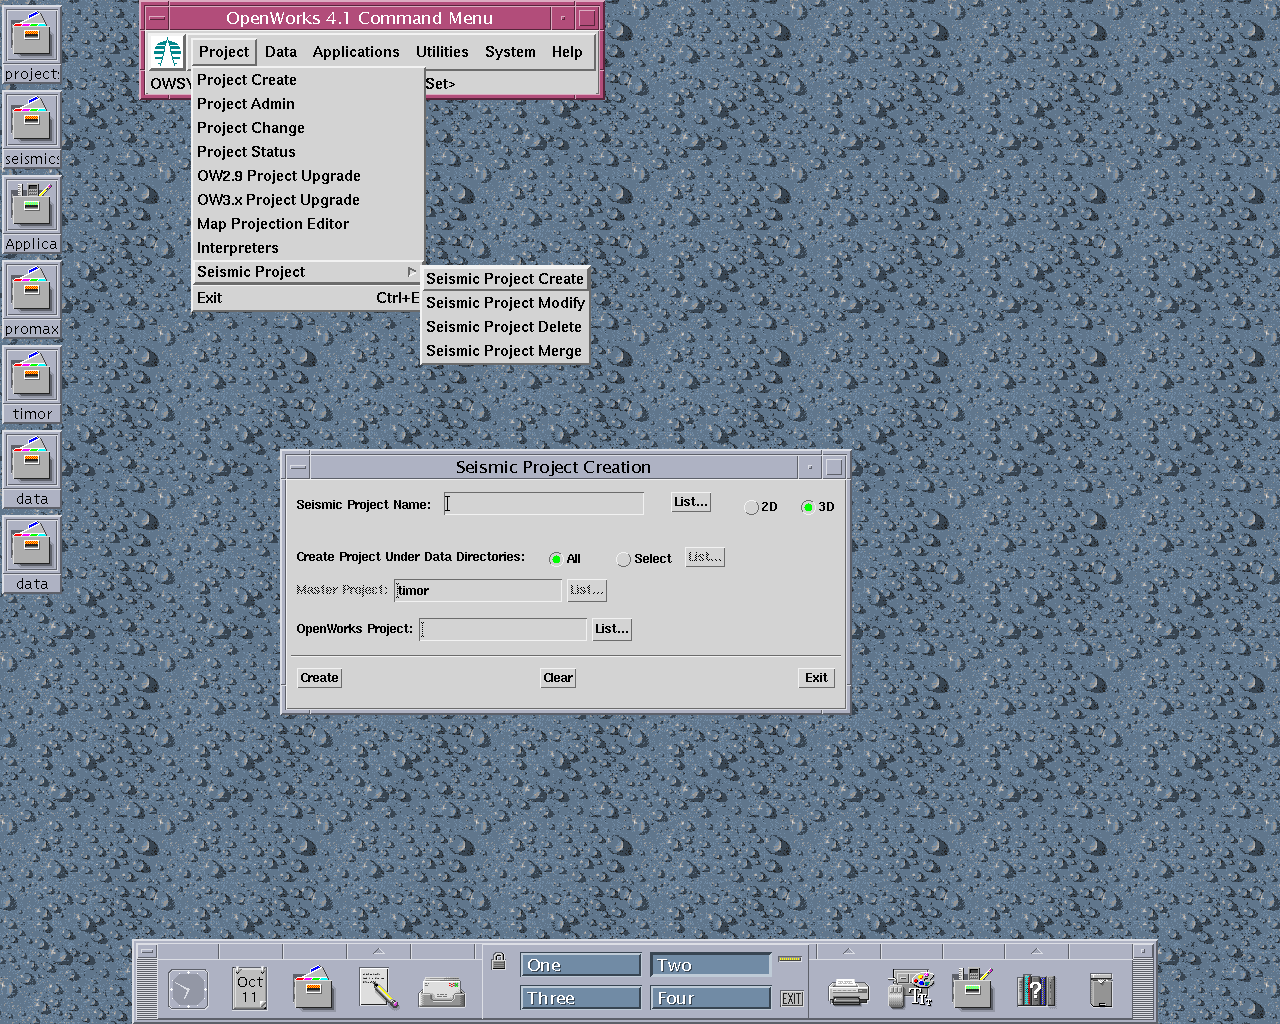Click the Landmark logo icon in Command Menu
This screenshot has height=1024, width=1280.
pos(167,52)
